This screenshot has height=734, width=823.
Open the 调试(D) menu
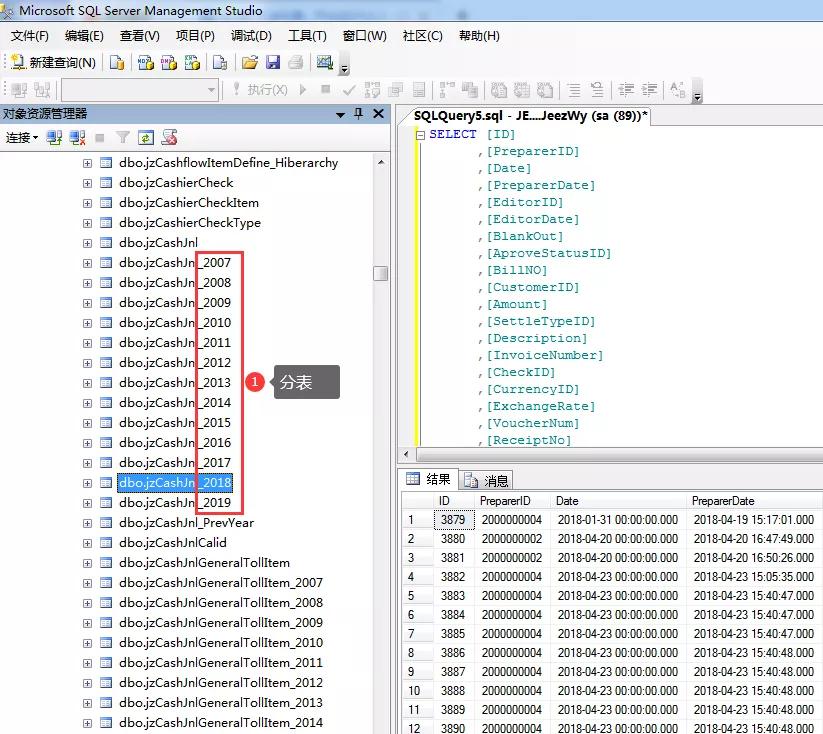tap(251, 36)
